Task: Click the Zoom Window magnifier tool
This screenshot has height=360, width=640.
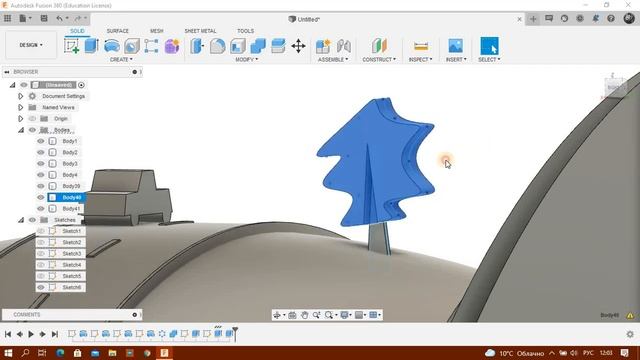Action: tap(329, 315)
